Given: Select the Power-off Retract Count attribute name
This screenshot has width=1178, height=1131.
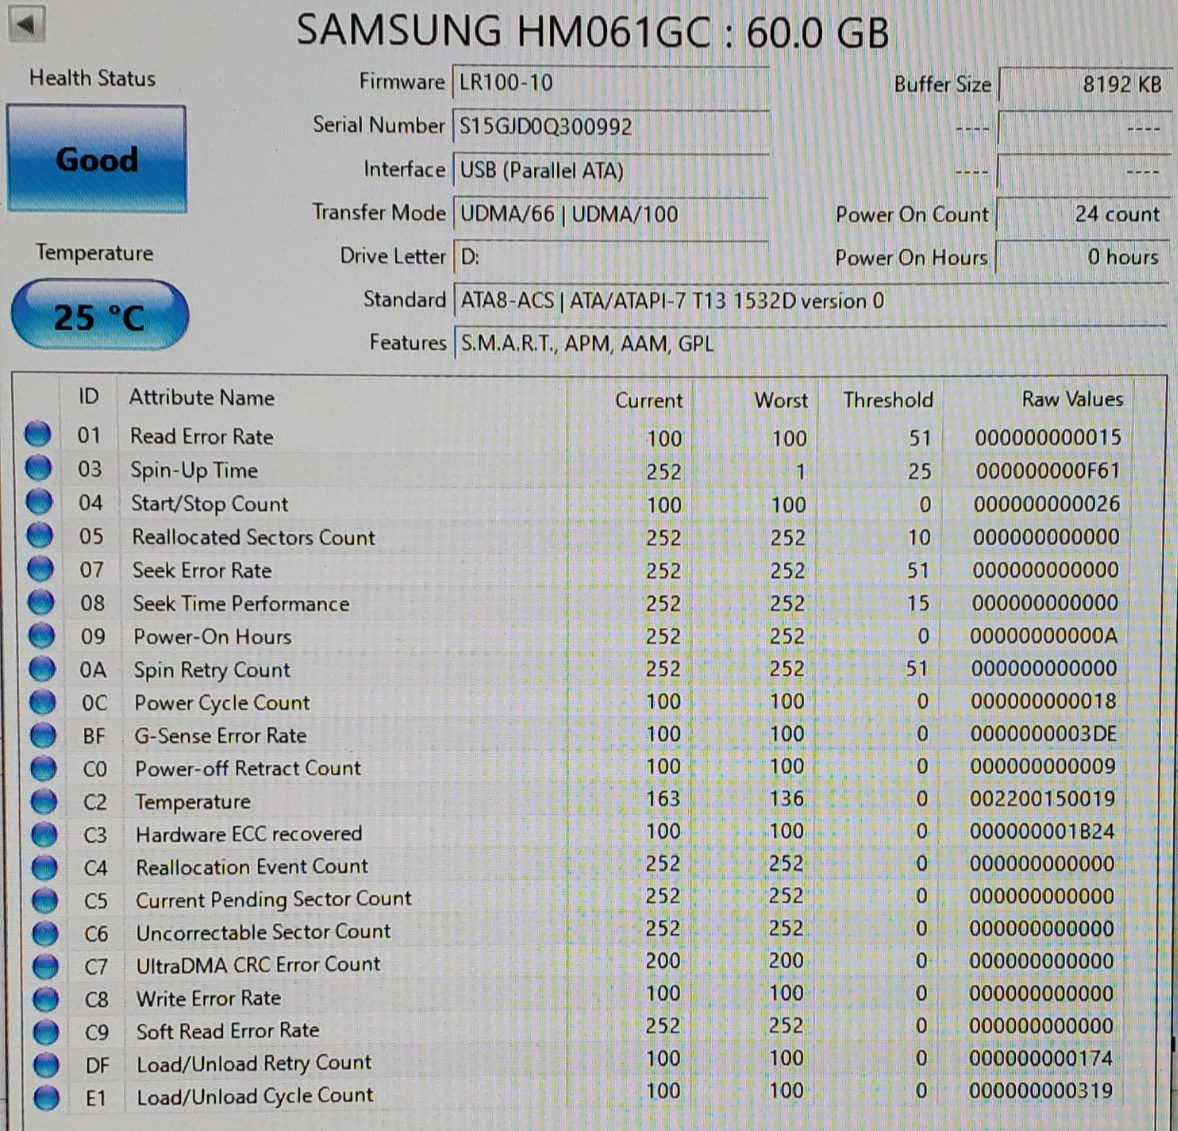Looking at the screenshot, I should (x=248, y=768).
